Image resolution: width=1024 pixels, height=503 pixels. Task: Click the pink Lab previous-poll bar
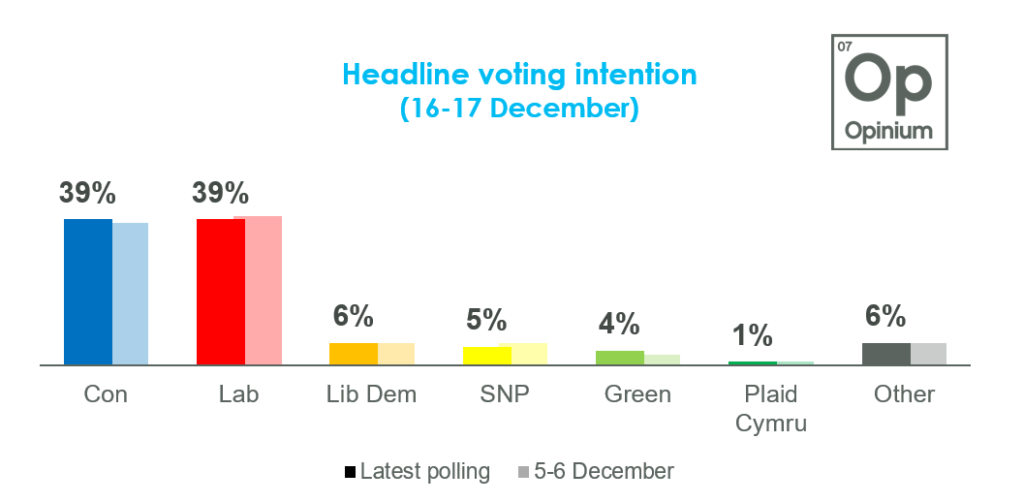(258, 291)
